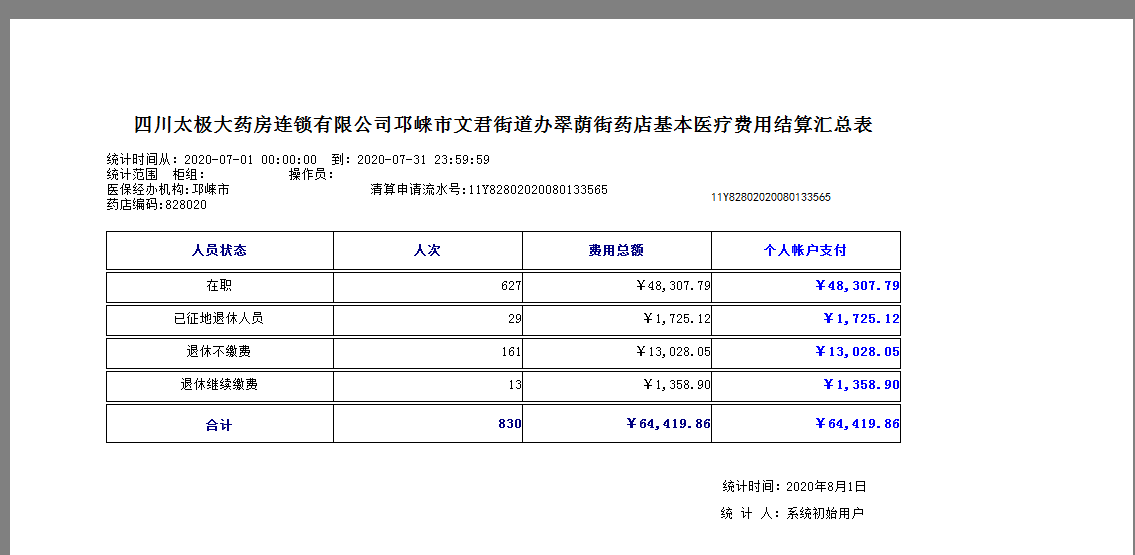The width and height of the screenshot is (1135, 555).
Task: Click the 29 count cell
Action: pos(428,319)
